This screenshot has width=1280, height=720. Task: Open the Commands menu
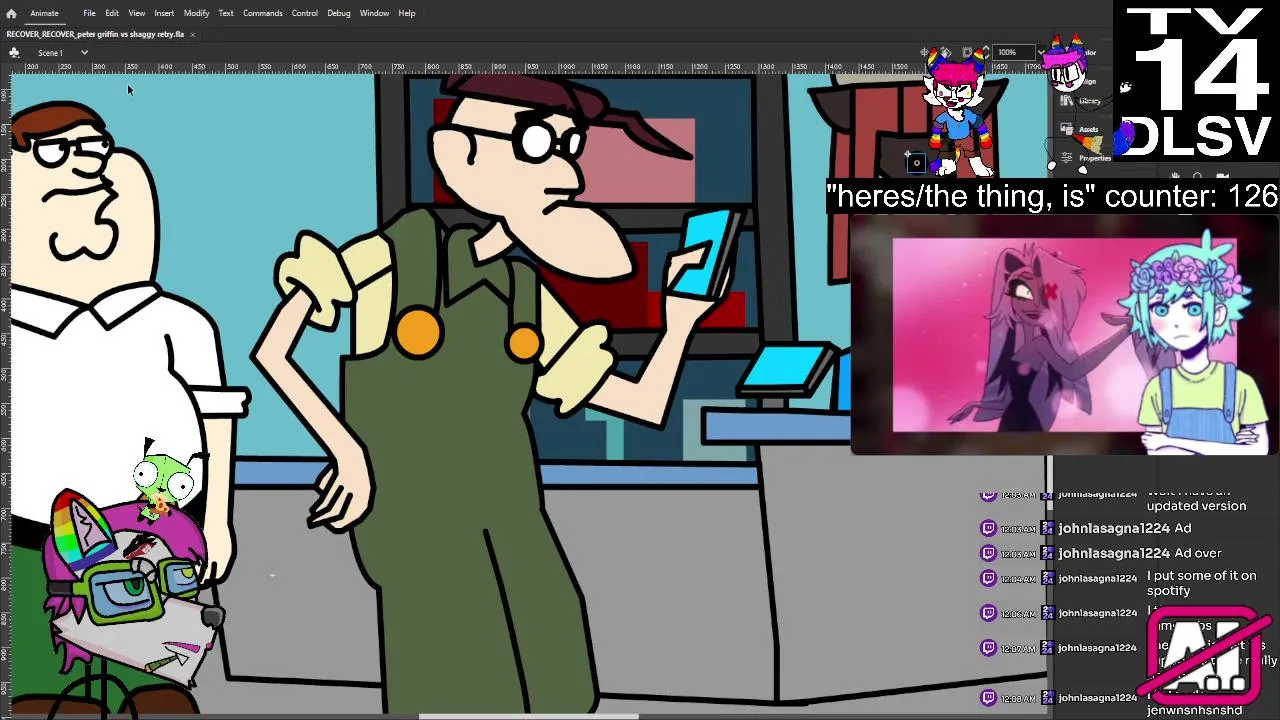pyautogui.click(x=262, y=13)
